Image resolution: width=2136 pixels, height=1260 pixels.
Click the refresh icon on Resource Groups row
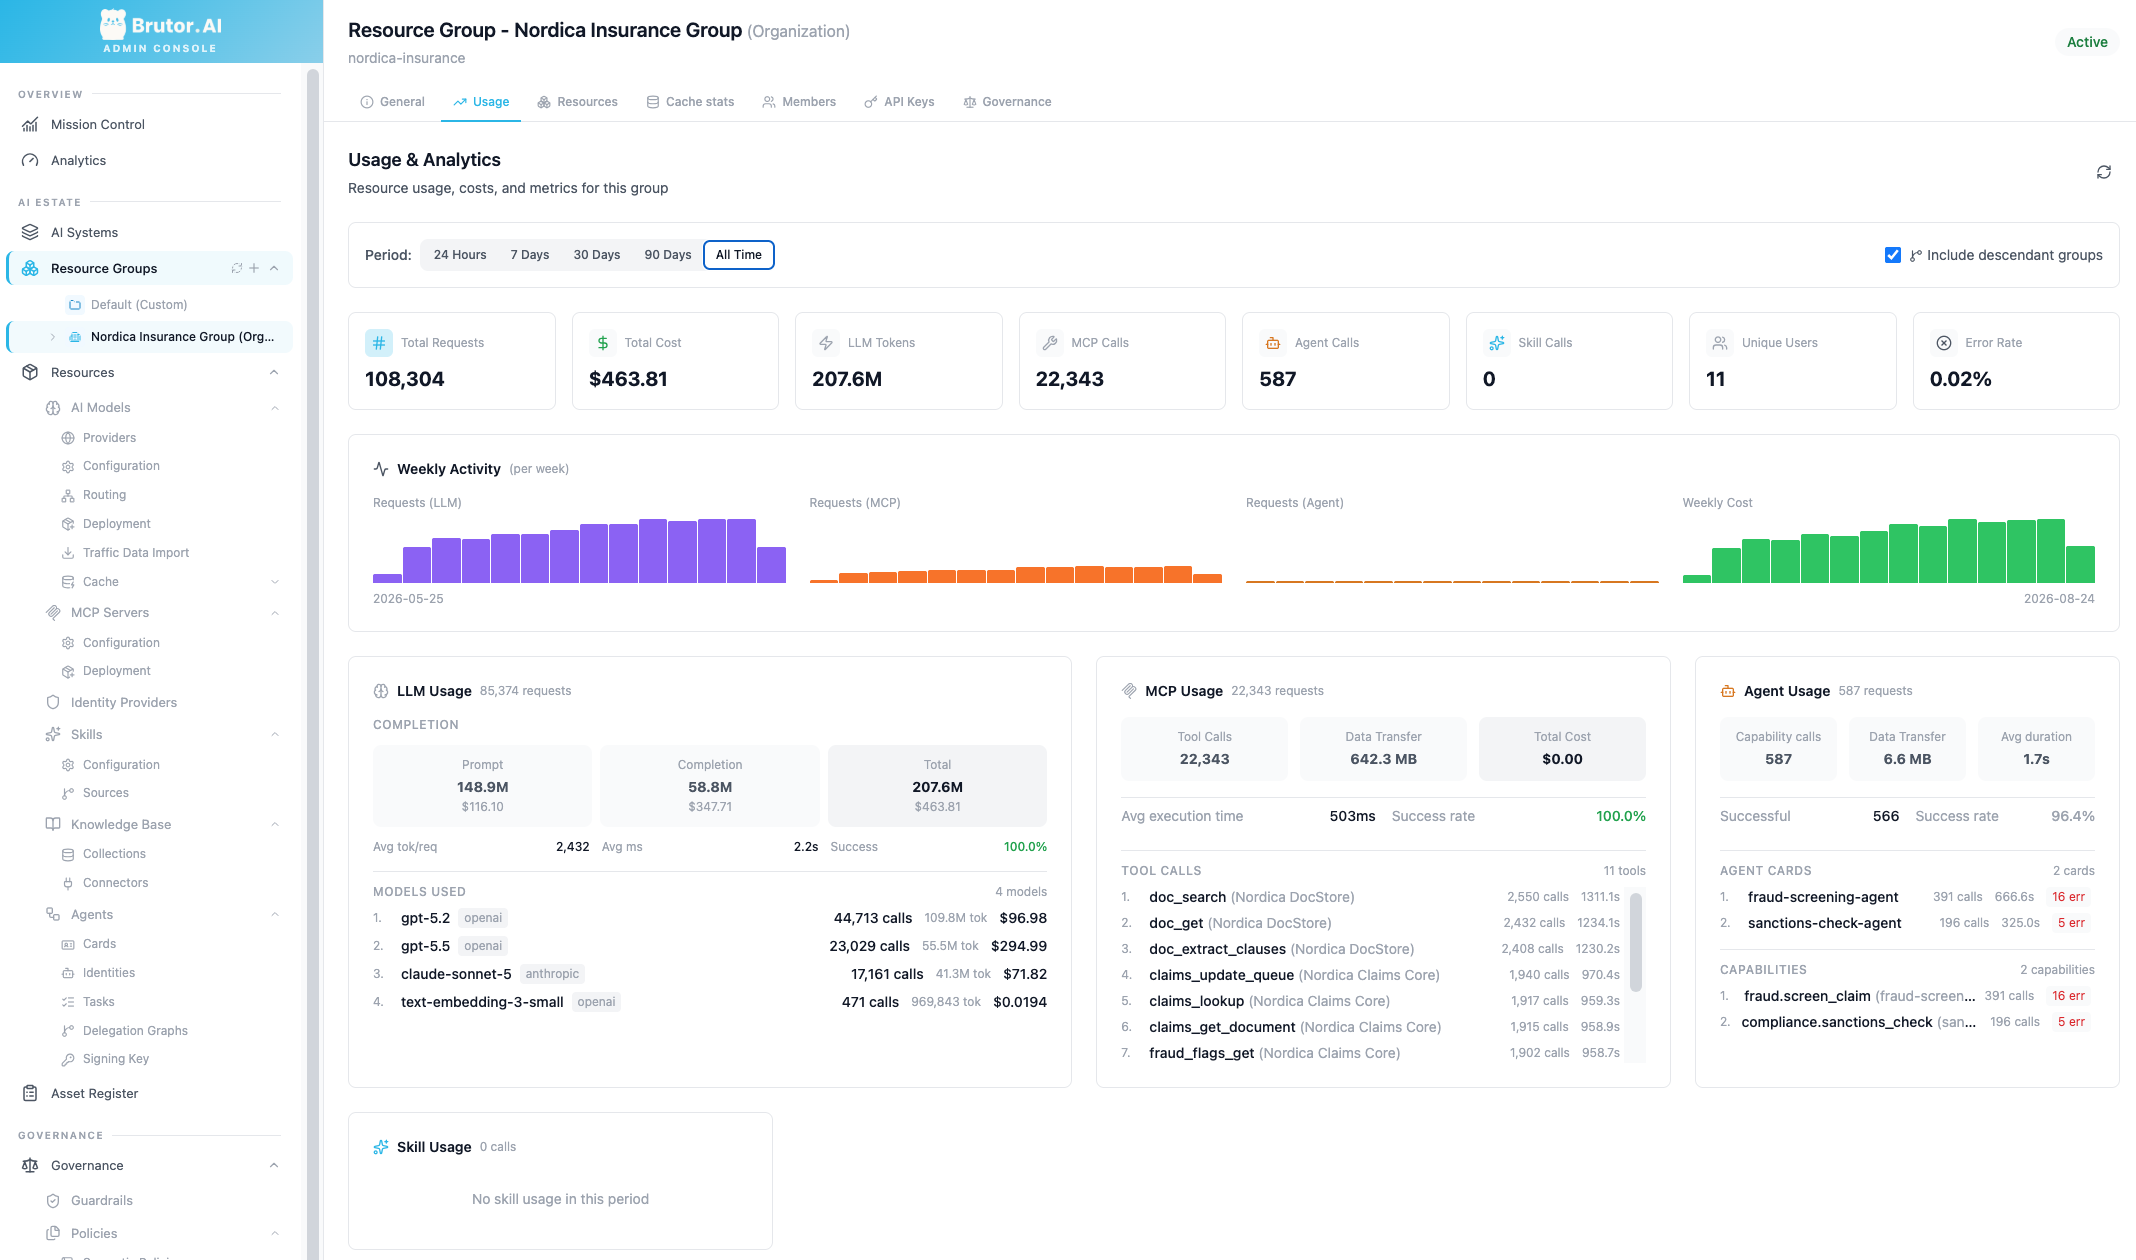[237, 268]
